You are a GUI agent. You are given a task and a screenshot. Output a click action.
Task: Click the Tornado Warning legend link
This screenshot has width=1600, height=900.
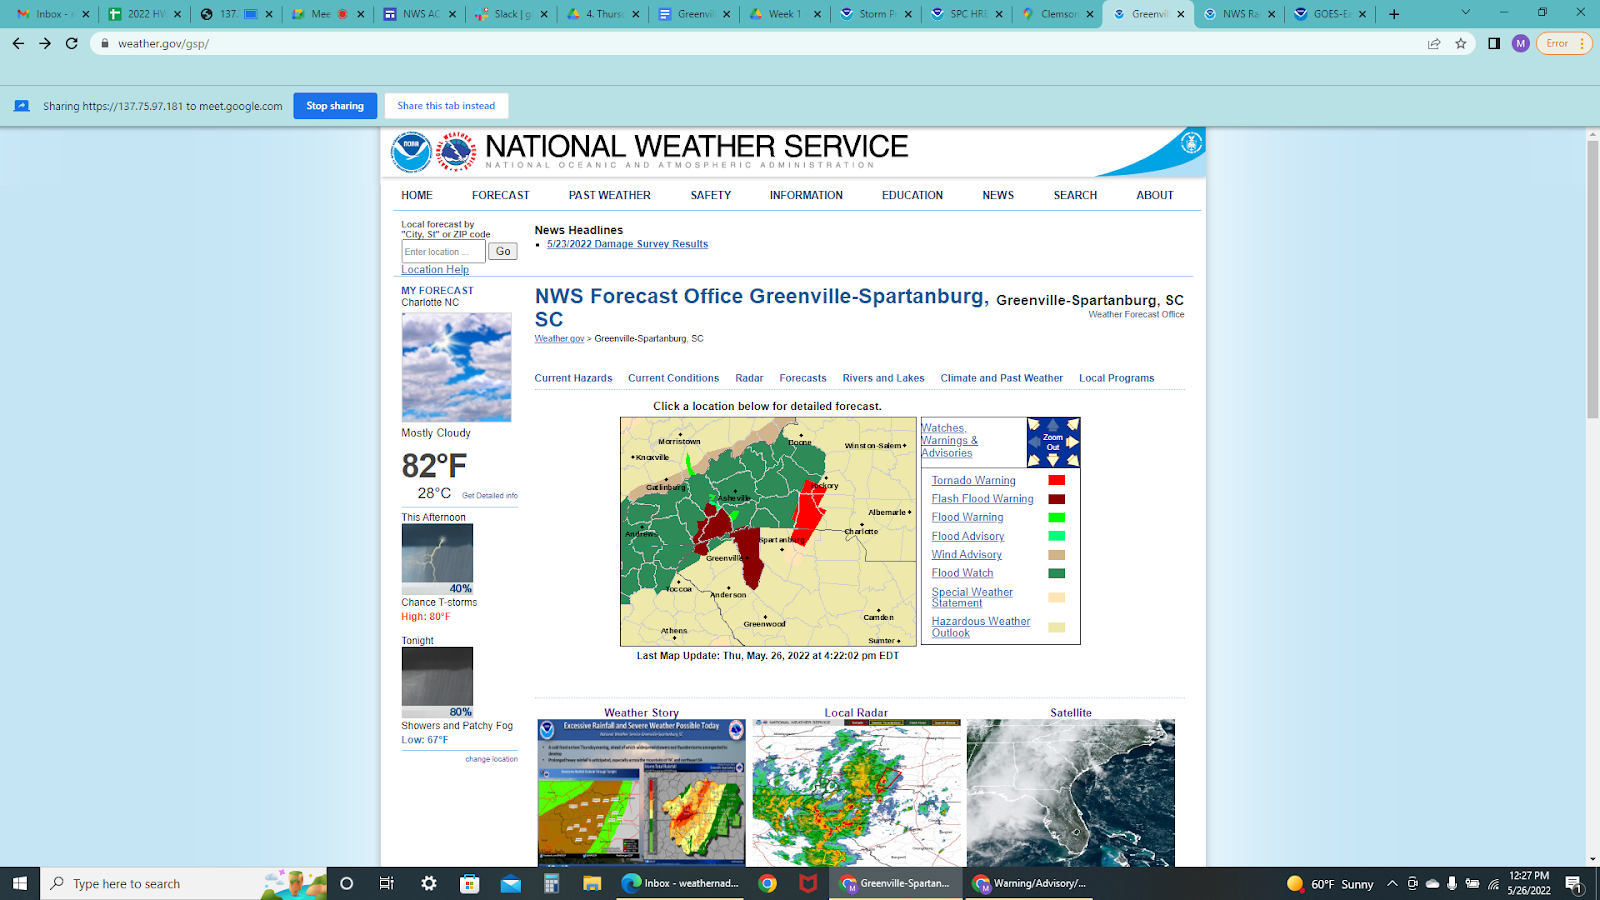click(x=973, y=481)
